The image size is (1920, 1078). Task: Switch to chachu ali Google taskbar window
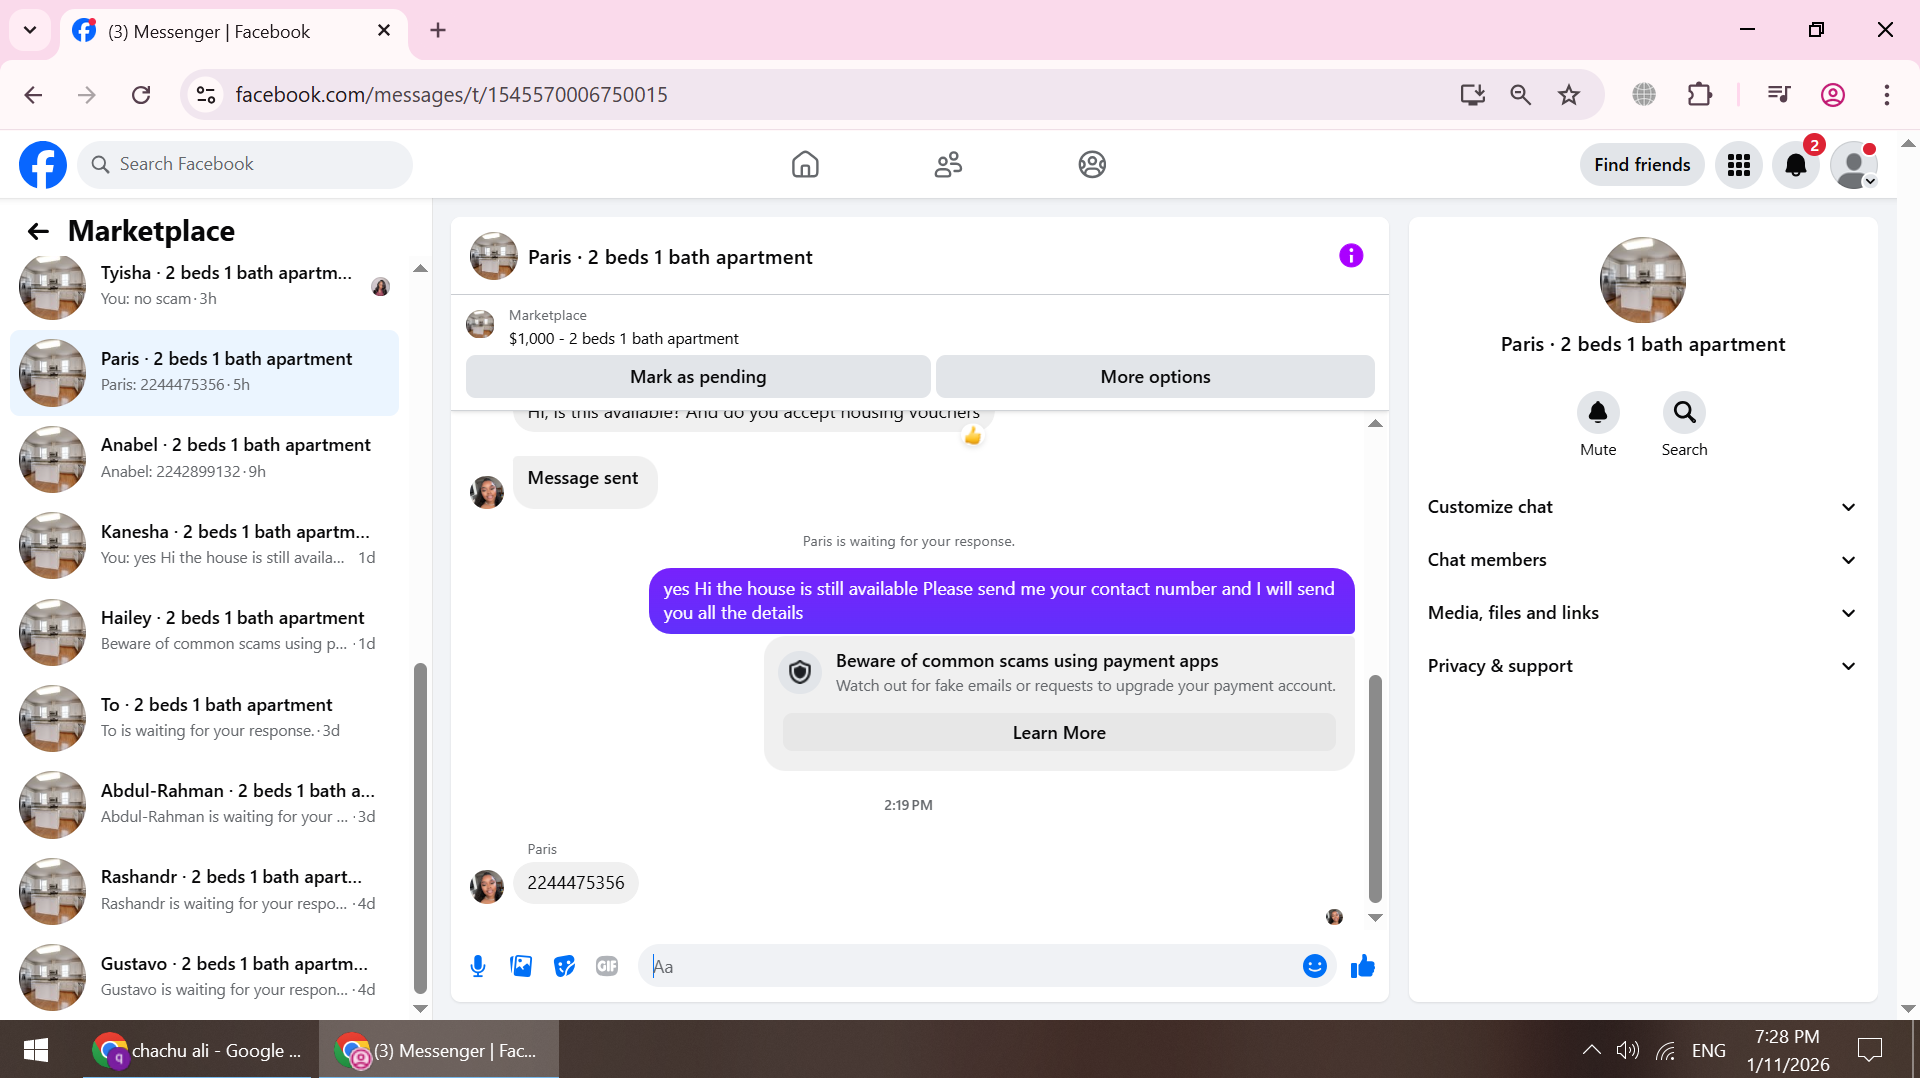coord(198,1050)
